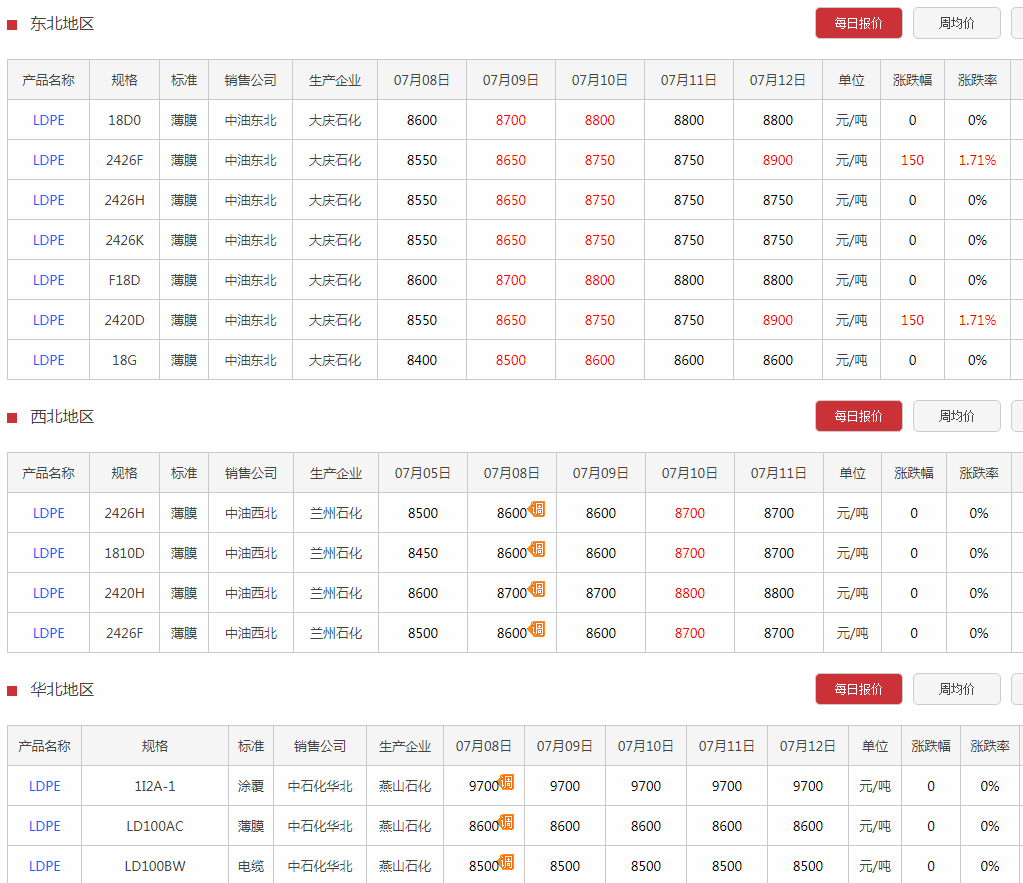Open the LDPE link in the 1810D row
This screenshot has width=1023, height=883.
point(48,553)
